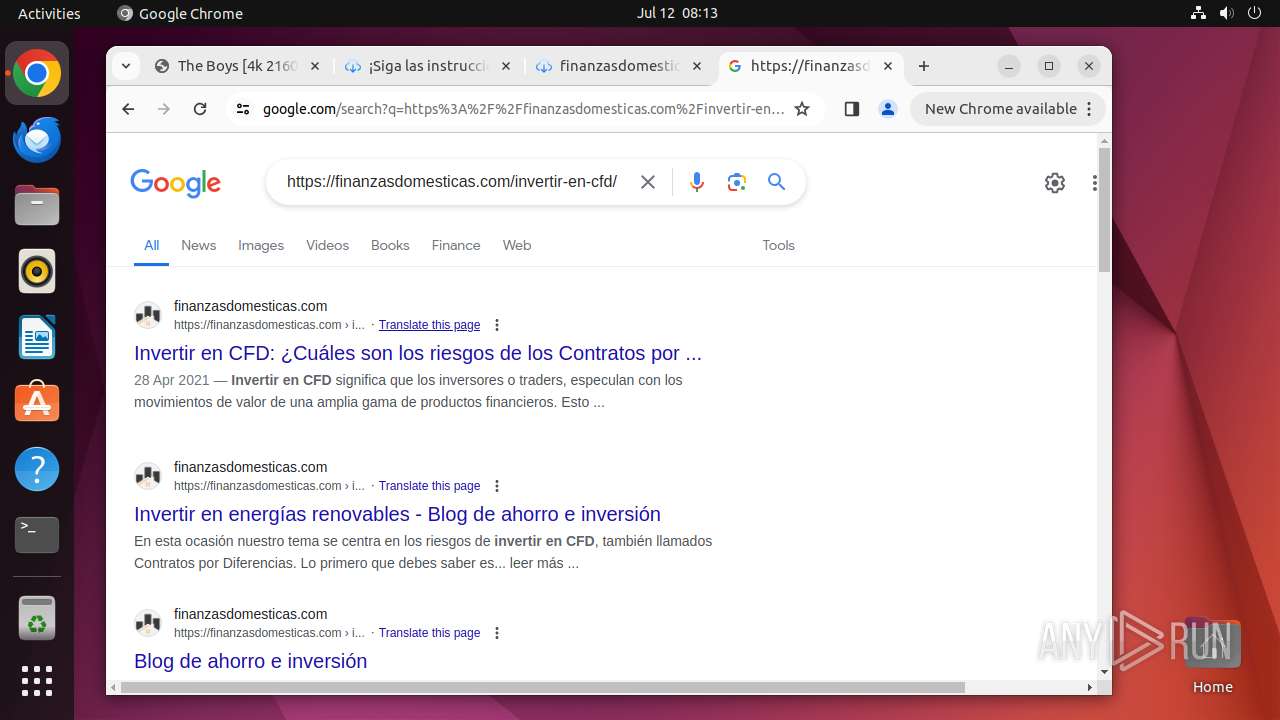Close the 'finanzasdomestic' tab
Viewport: 1280px width, 720px height.
pyautogui.click(x=697, y=66)
